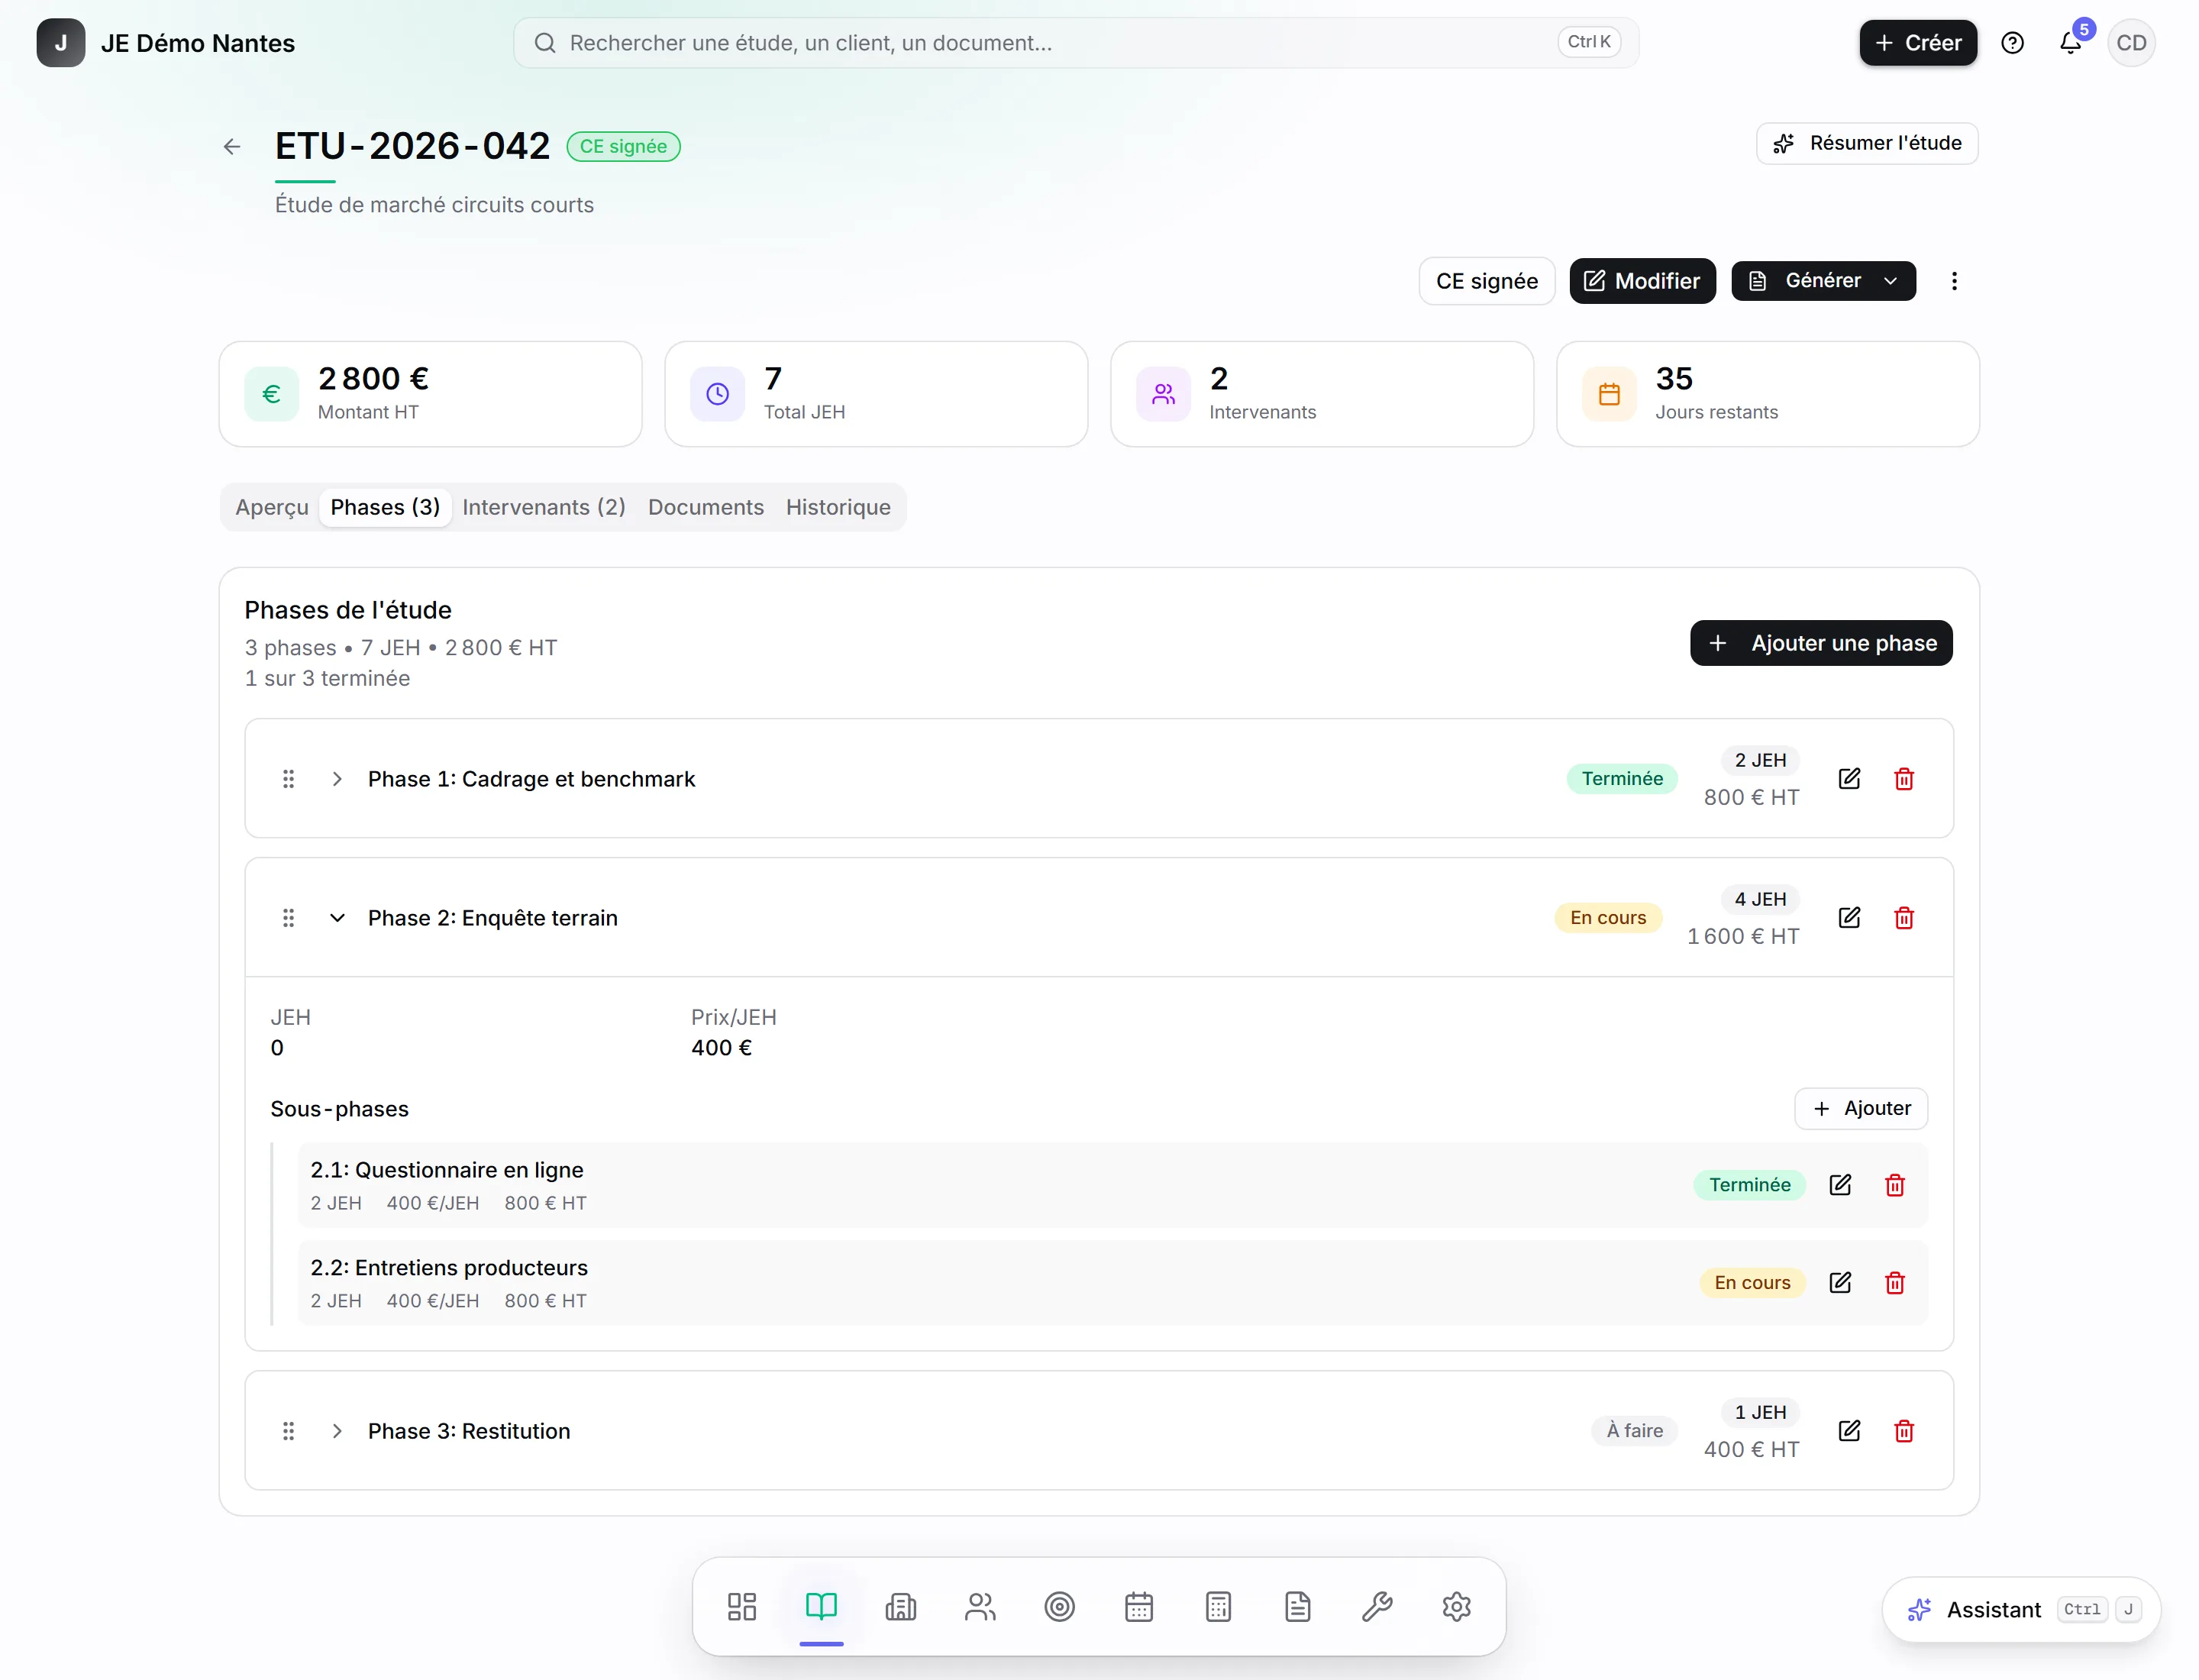Click the Créer button
The height and width of the screenshot is (1680, 2199).
(1918, 43)
